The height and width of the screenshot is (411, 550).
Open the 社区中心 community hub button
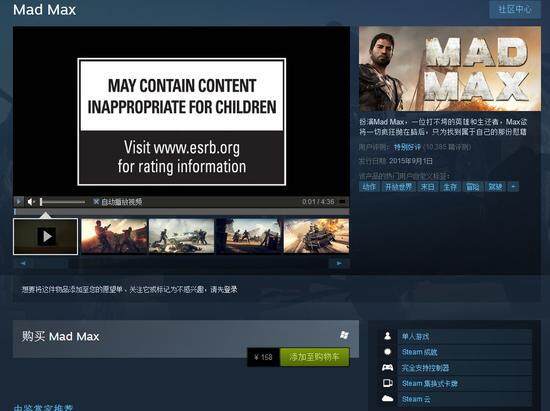pos(515,9)
